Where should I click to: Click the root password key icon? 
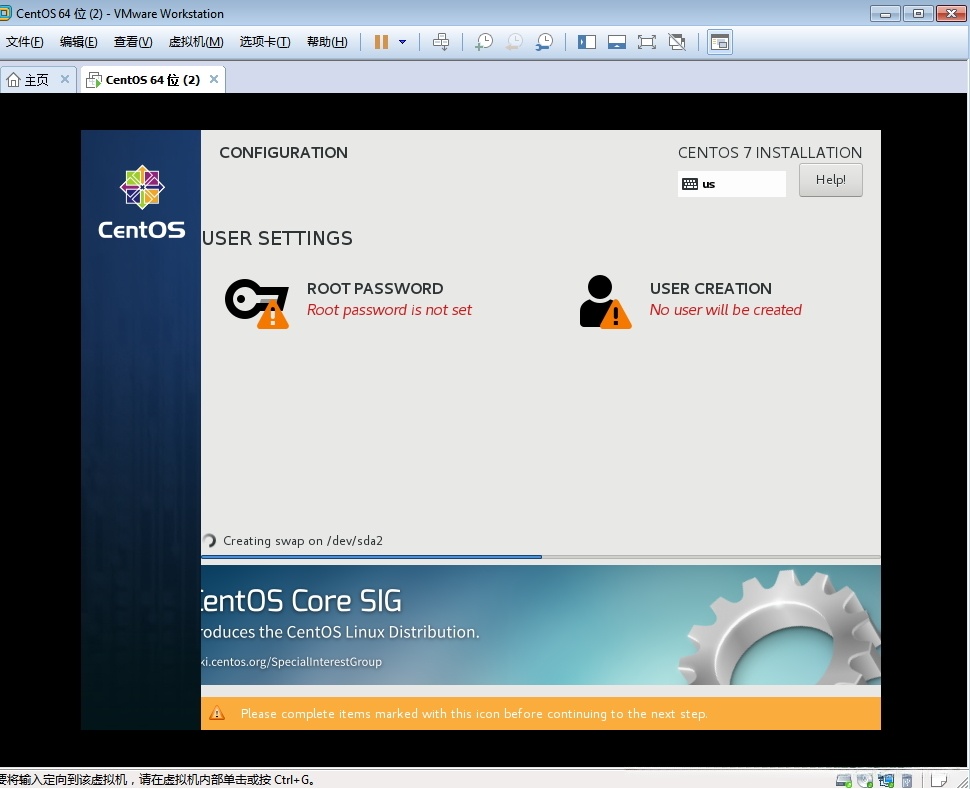257,303
